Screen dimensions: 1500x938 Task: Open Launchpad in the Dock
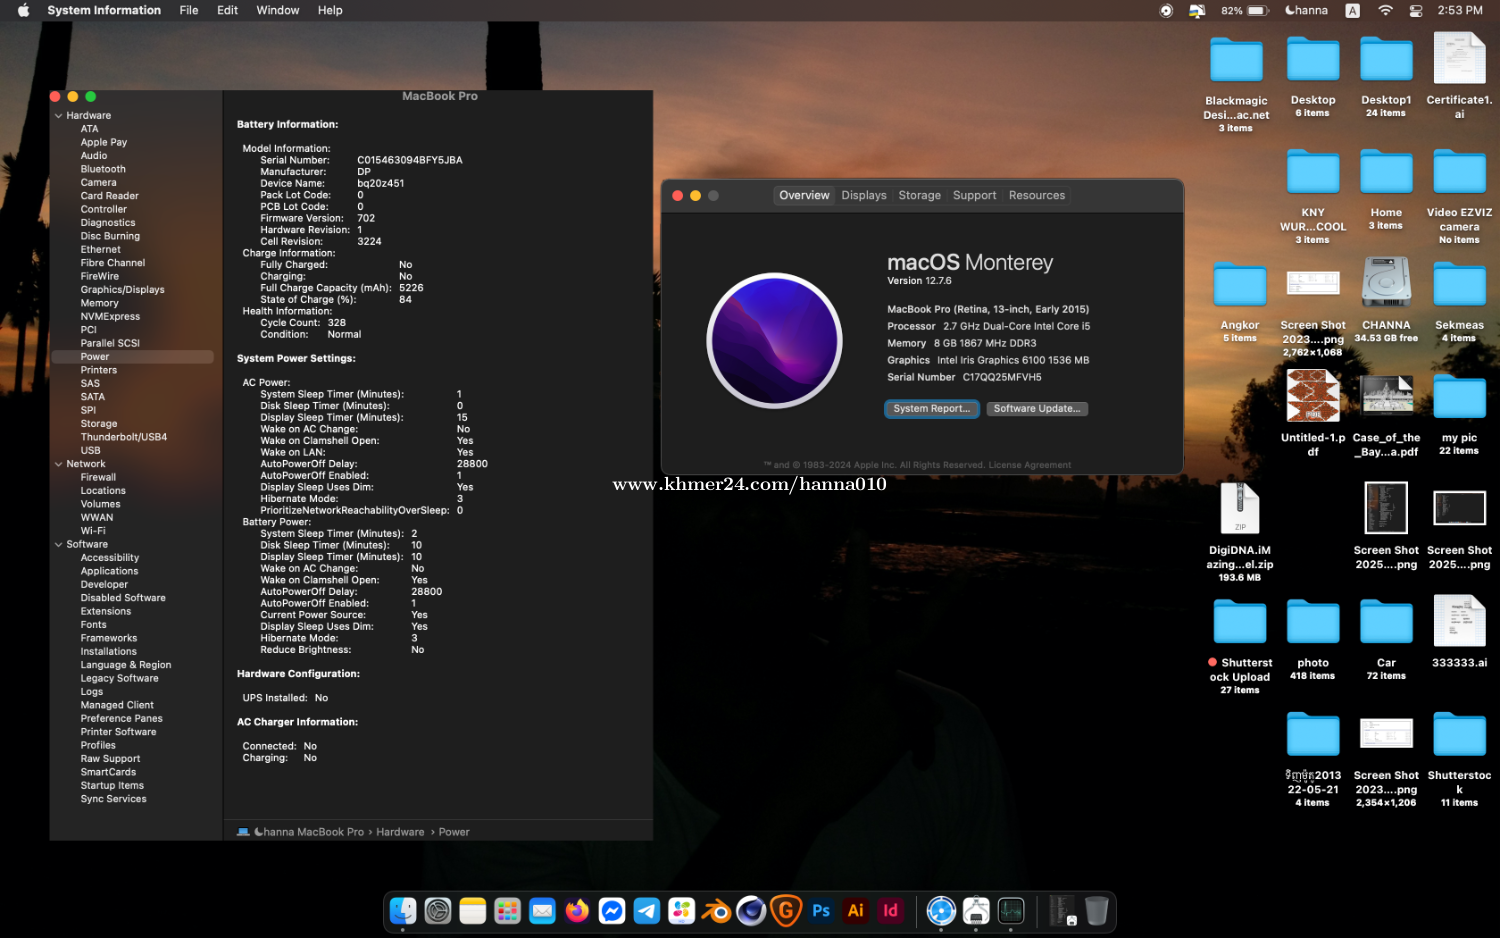508,910
